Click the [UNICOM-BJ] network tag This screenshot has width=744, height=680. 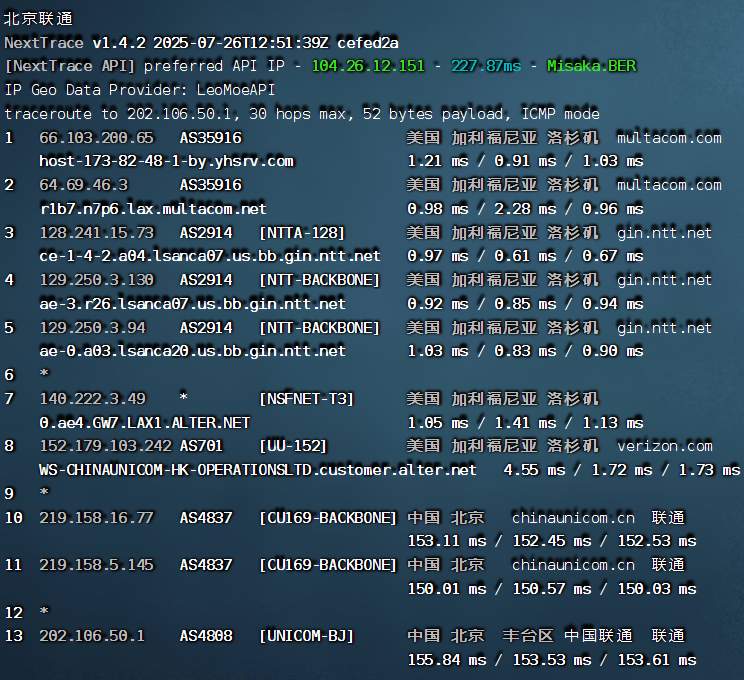click(x=306, y=636)
